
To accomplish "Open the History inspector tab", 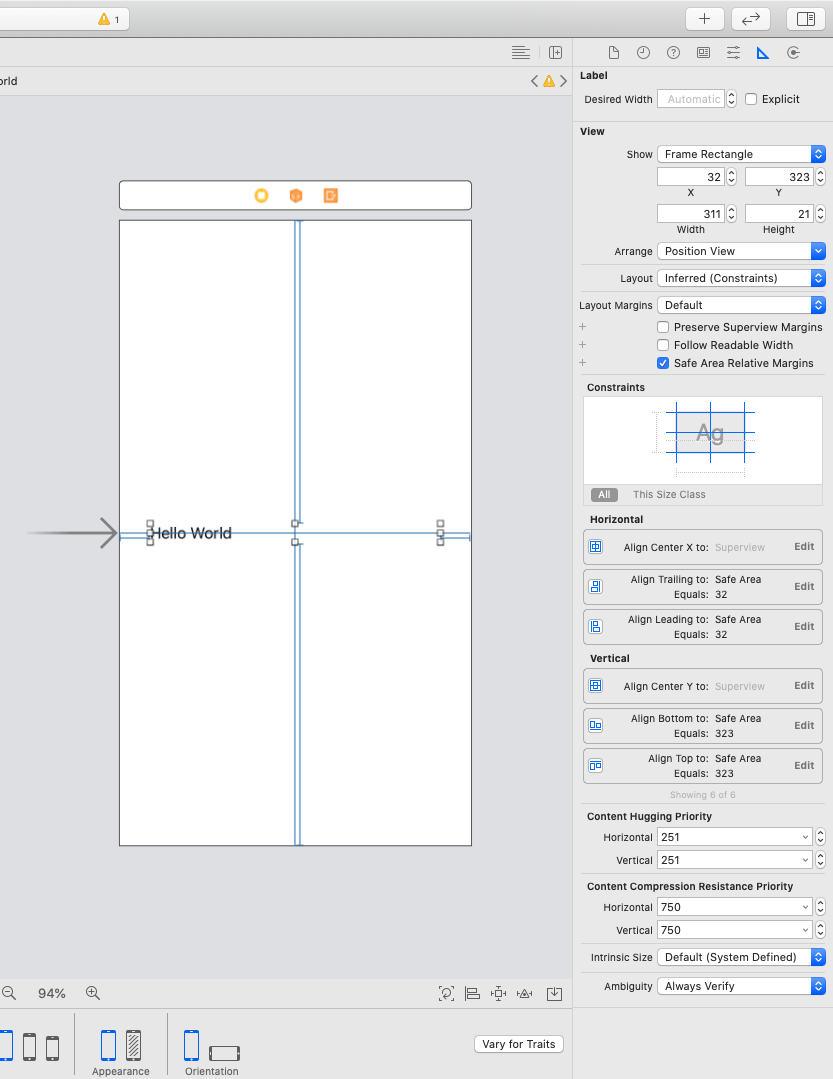I will [x=643, y=53].
